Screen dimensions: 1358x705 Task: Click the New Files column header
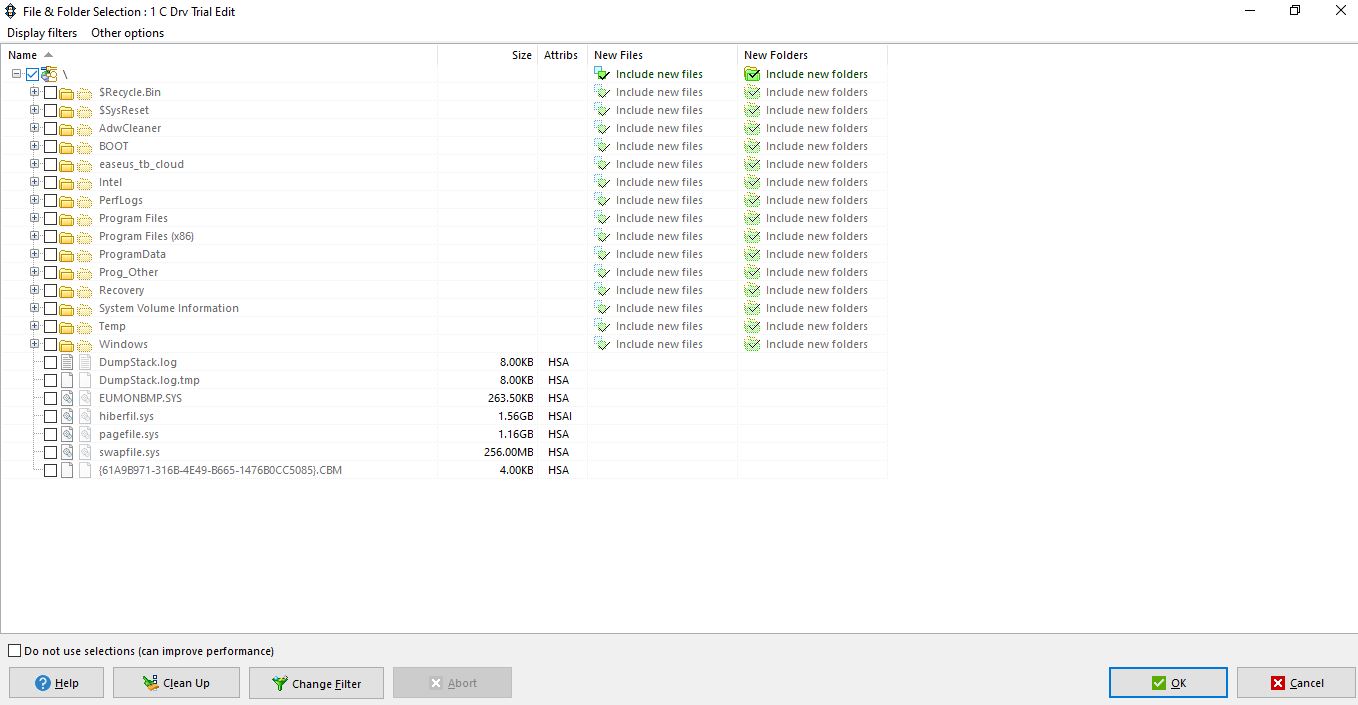point(662,55)
